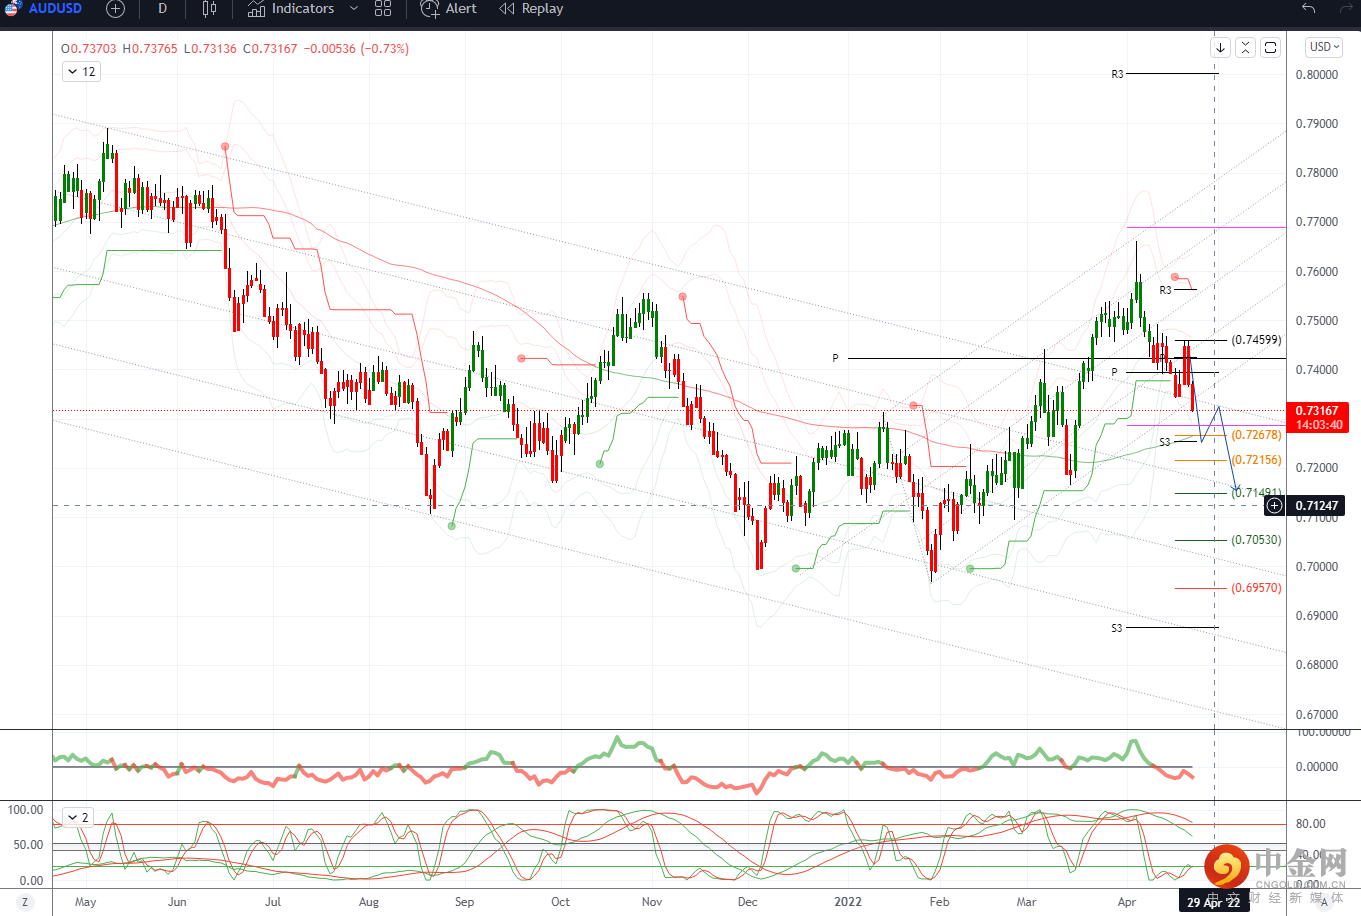Start Bar Replay mode
1361x916 pixels.
click(531, 9)
